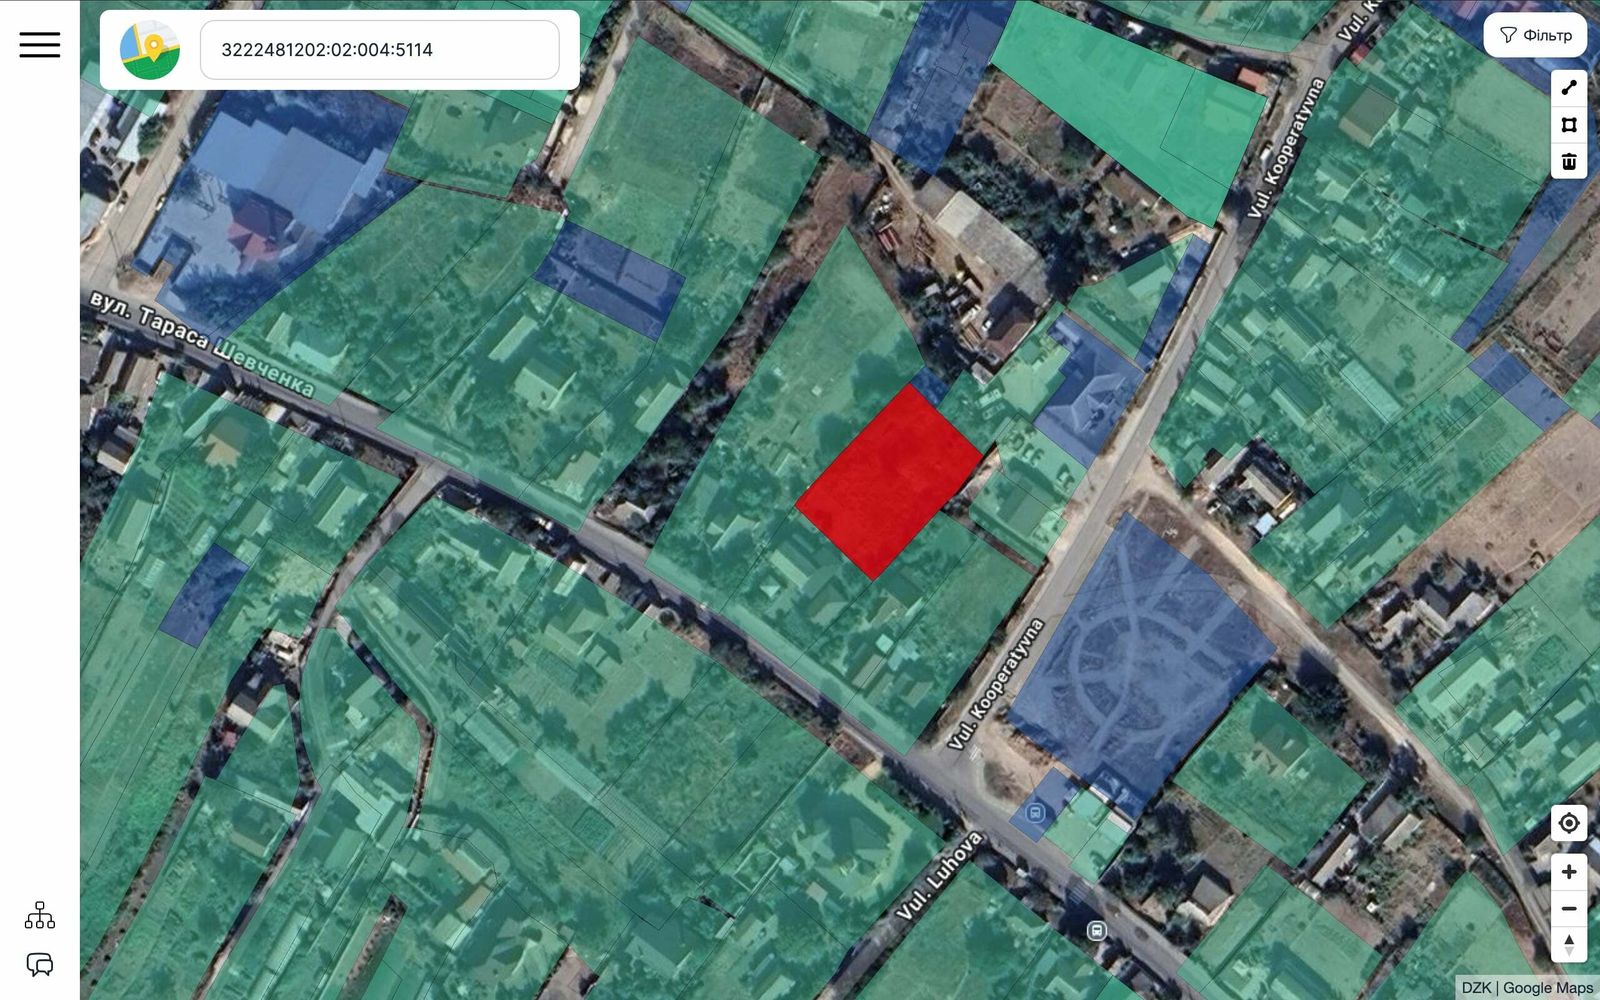Click the DZK attribution link
Viewport: 1600px width, 1000px height.
[1476, 988]
